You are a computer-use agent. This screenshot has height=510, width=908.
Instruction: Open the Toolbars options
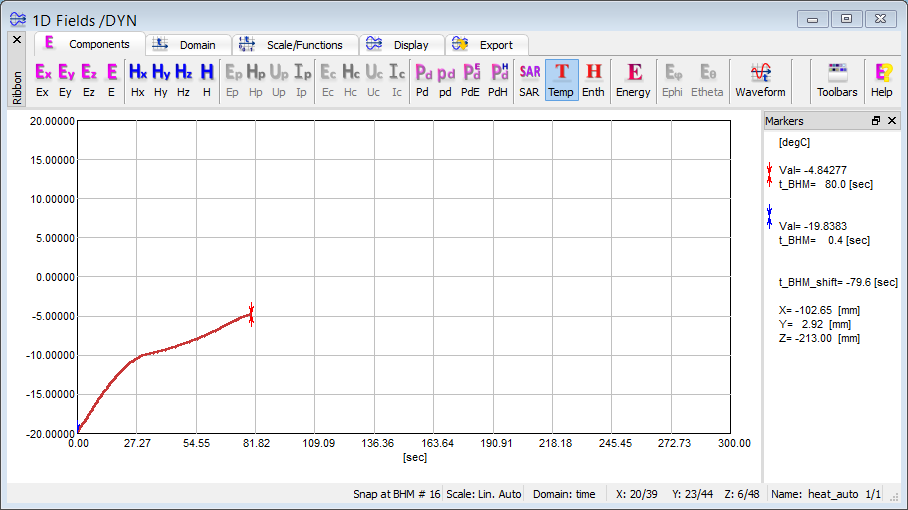[x=837, y=79]
